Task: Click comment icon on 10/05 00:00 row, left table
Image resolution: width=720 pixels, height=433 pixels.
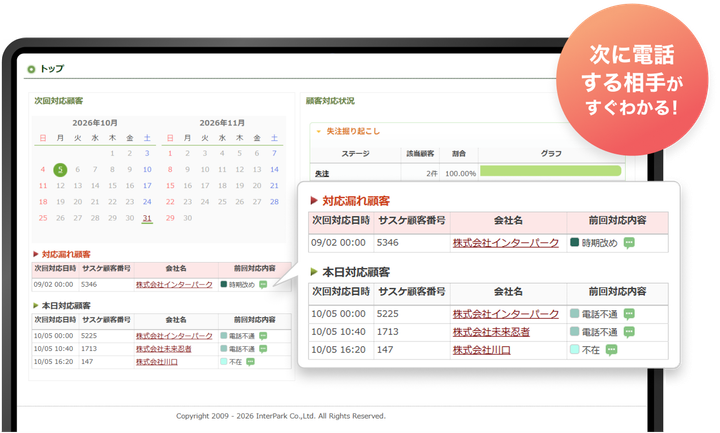Action: tap(263, 336)
